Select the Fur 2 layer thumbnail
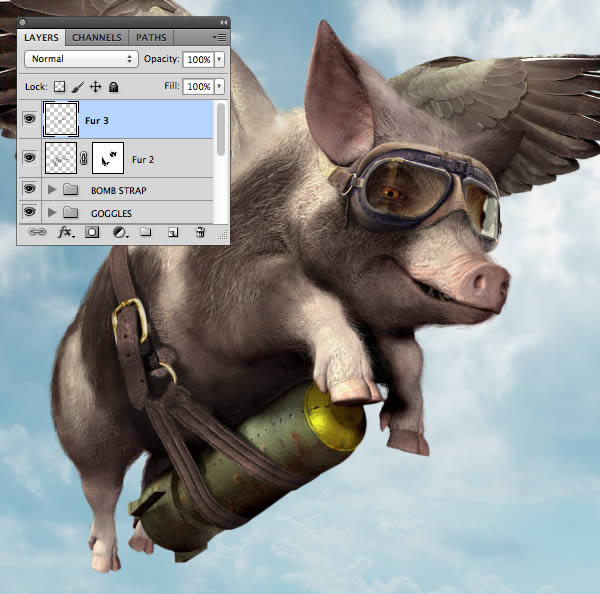The image size is (600, 594). click(61, 158)
